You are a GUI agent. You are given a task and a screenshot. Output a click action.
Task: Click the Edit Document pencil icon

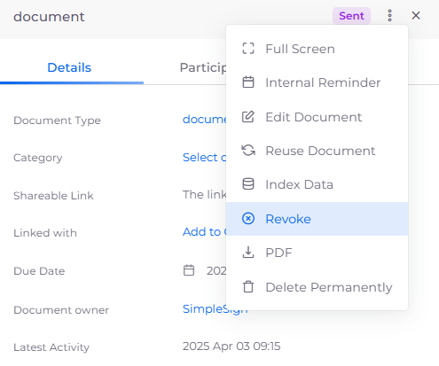(248, 117)
